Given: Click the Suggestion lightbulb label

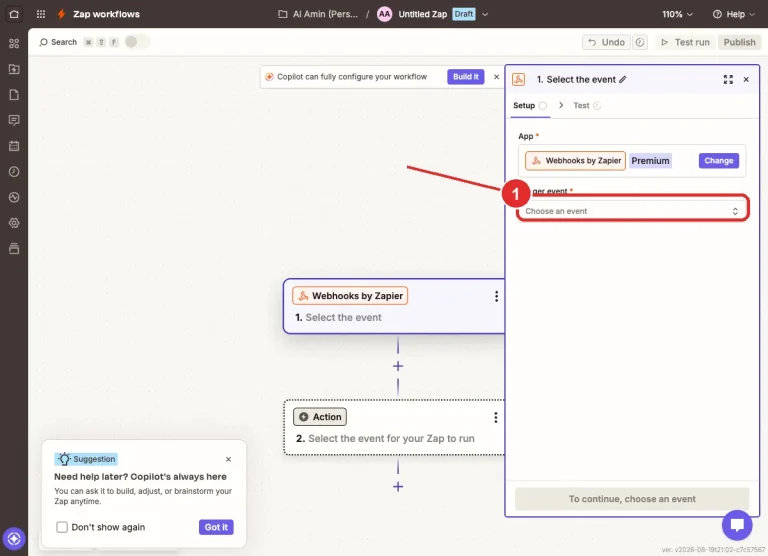Looking at the screenshot, I should 86,459.
